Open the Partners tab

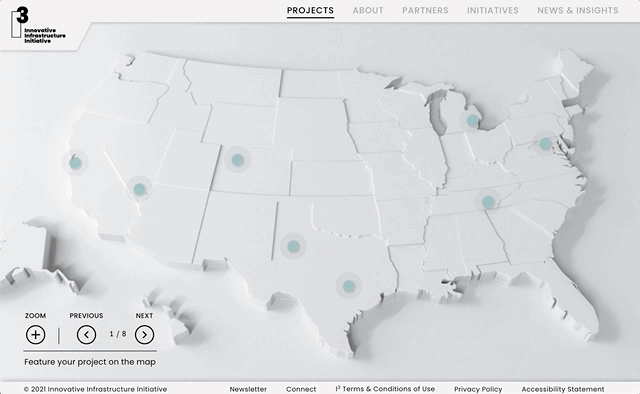[425, 11]
